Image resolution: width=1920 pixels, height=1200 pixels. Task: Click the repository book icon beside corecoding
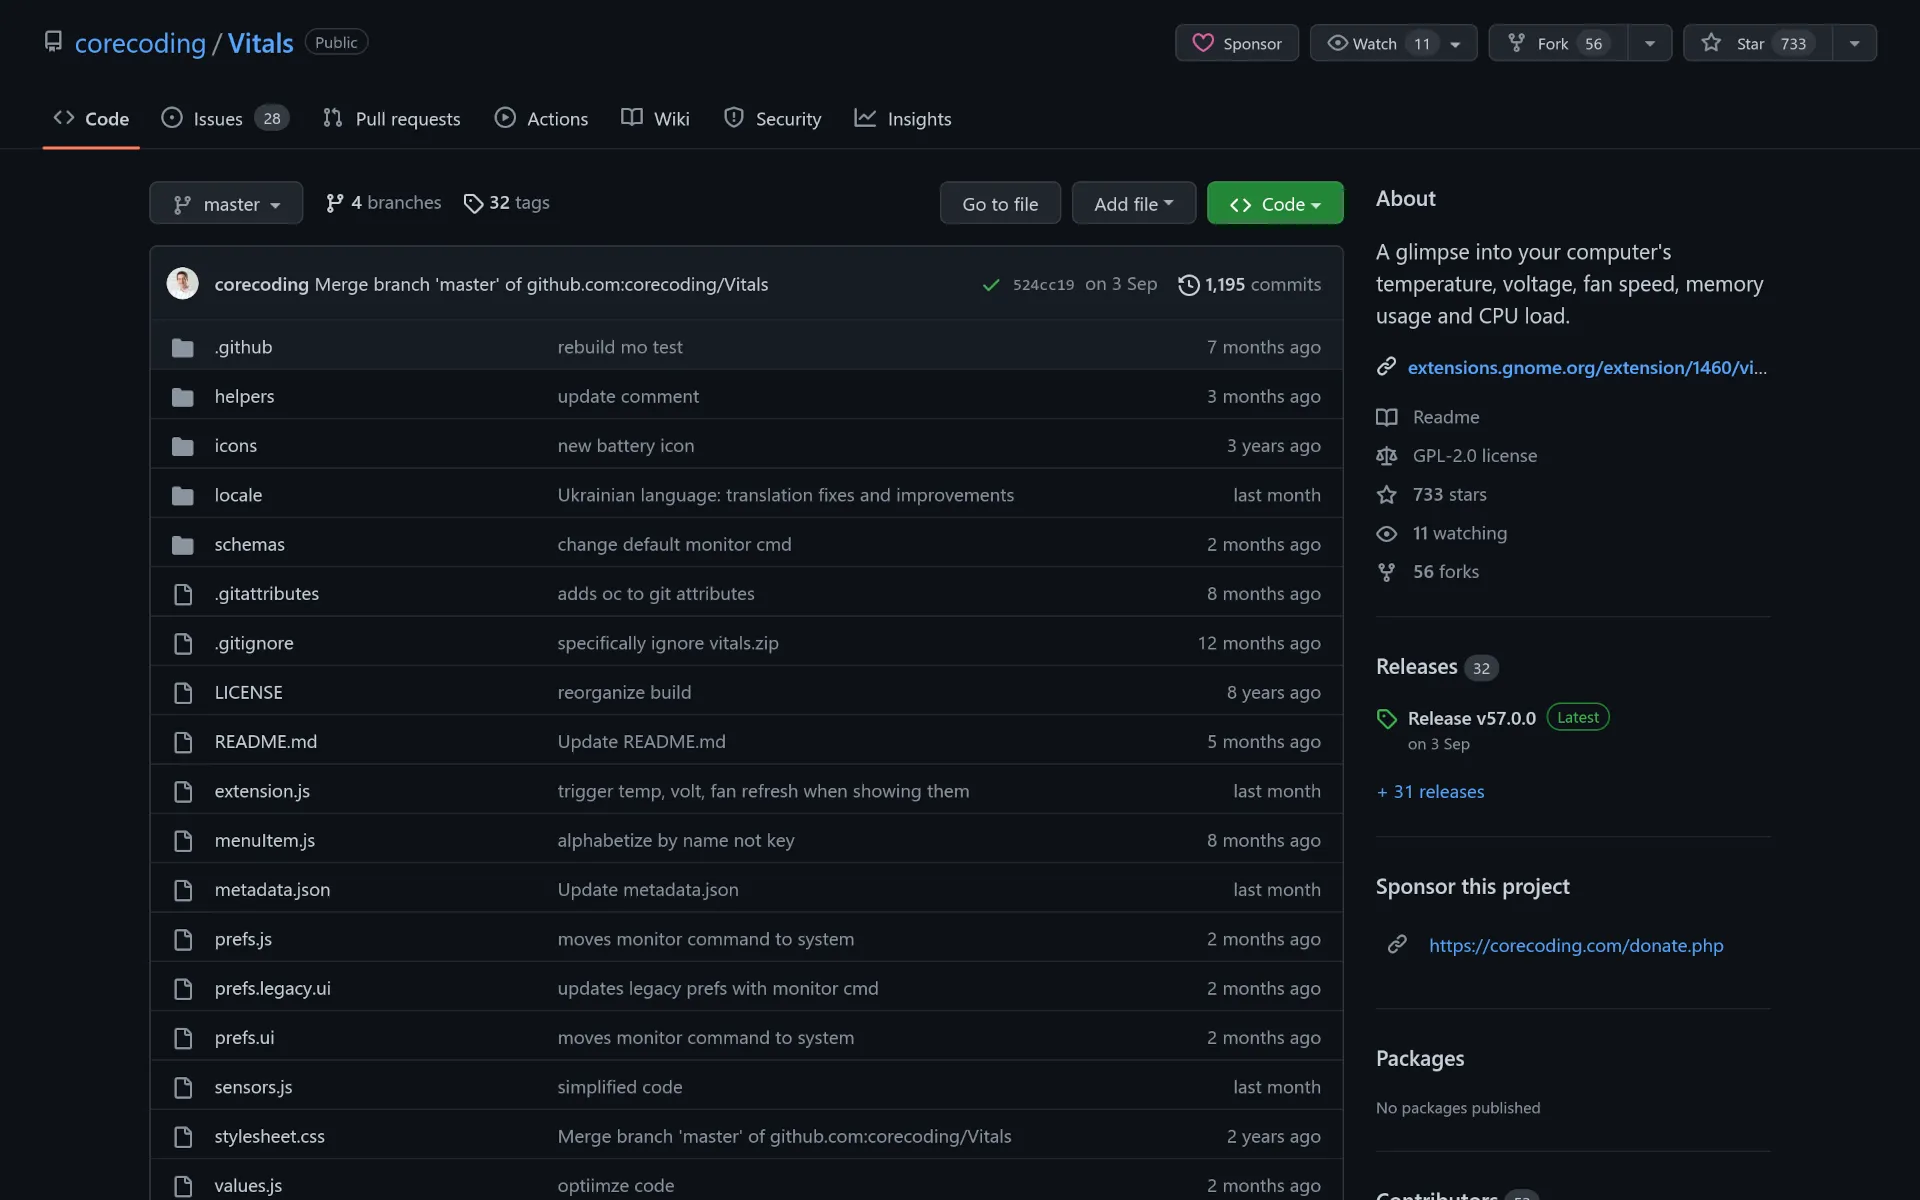pyautogui.click(x=53, y=41)
